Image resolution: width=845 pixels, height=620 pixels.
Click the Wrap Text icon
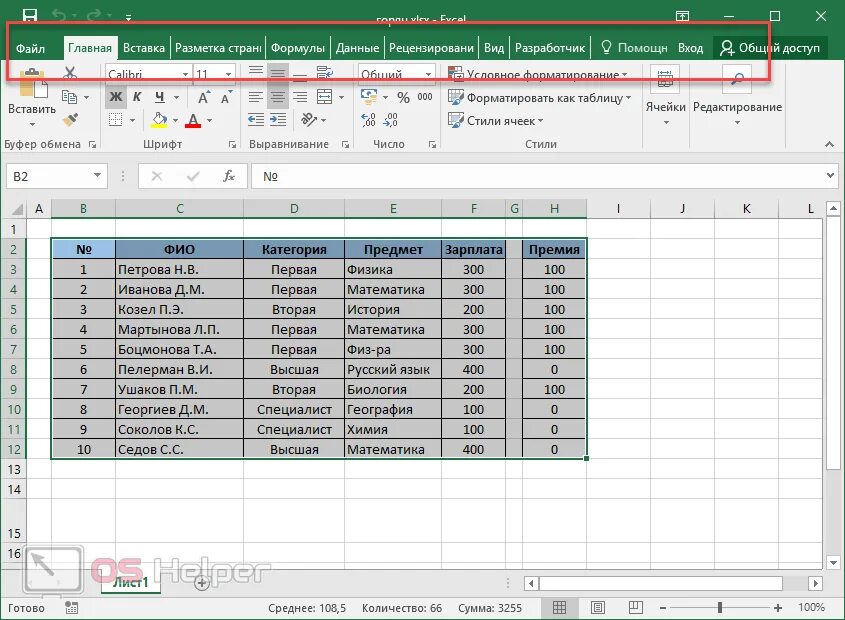click(x=324, y=73)
